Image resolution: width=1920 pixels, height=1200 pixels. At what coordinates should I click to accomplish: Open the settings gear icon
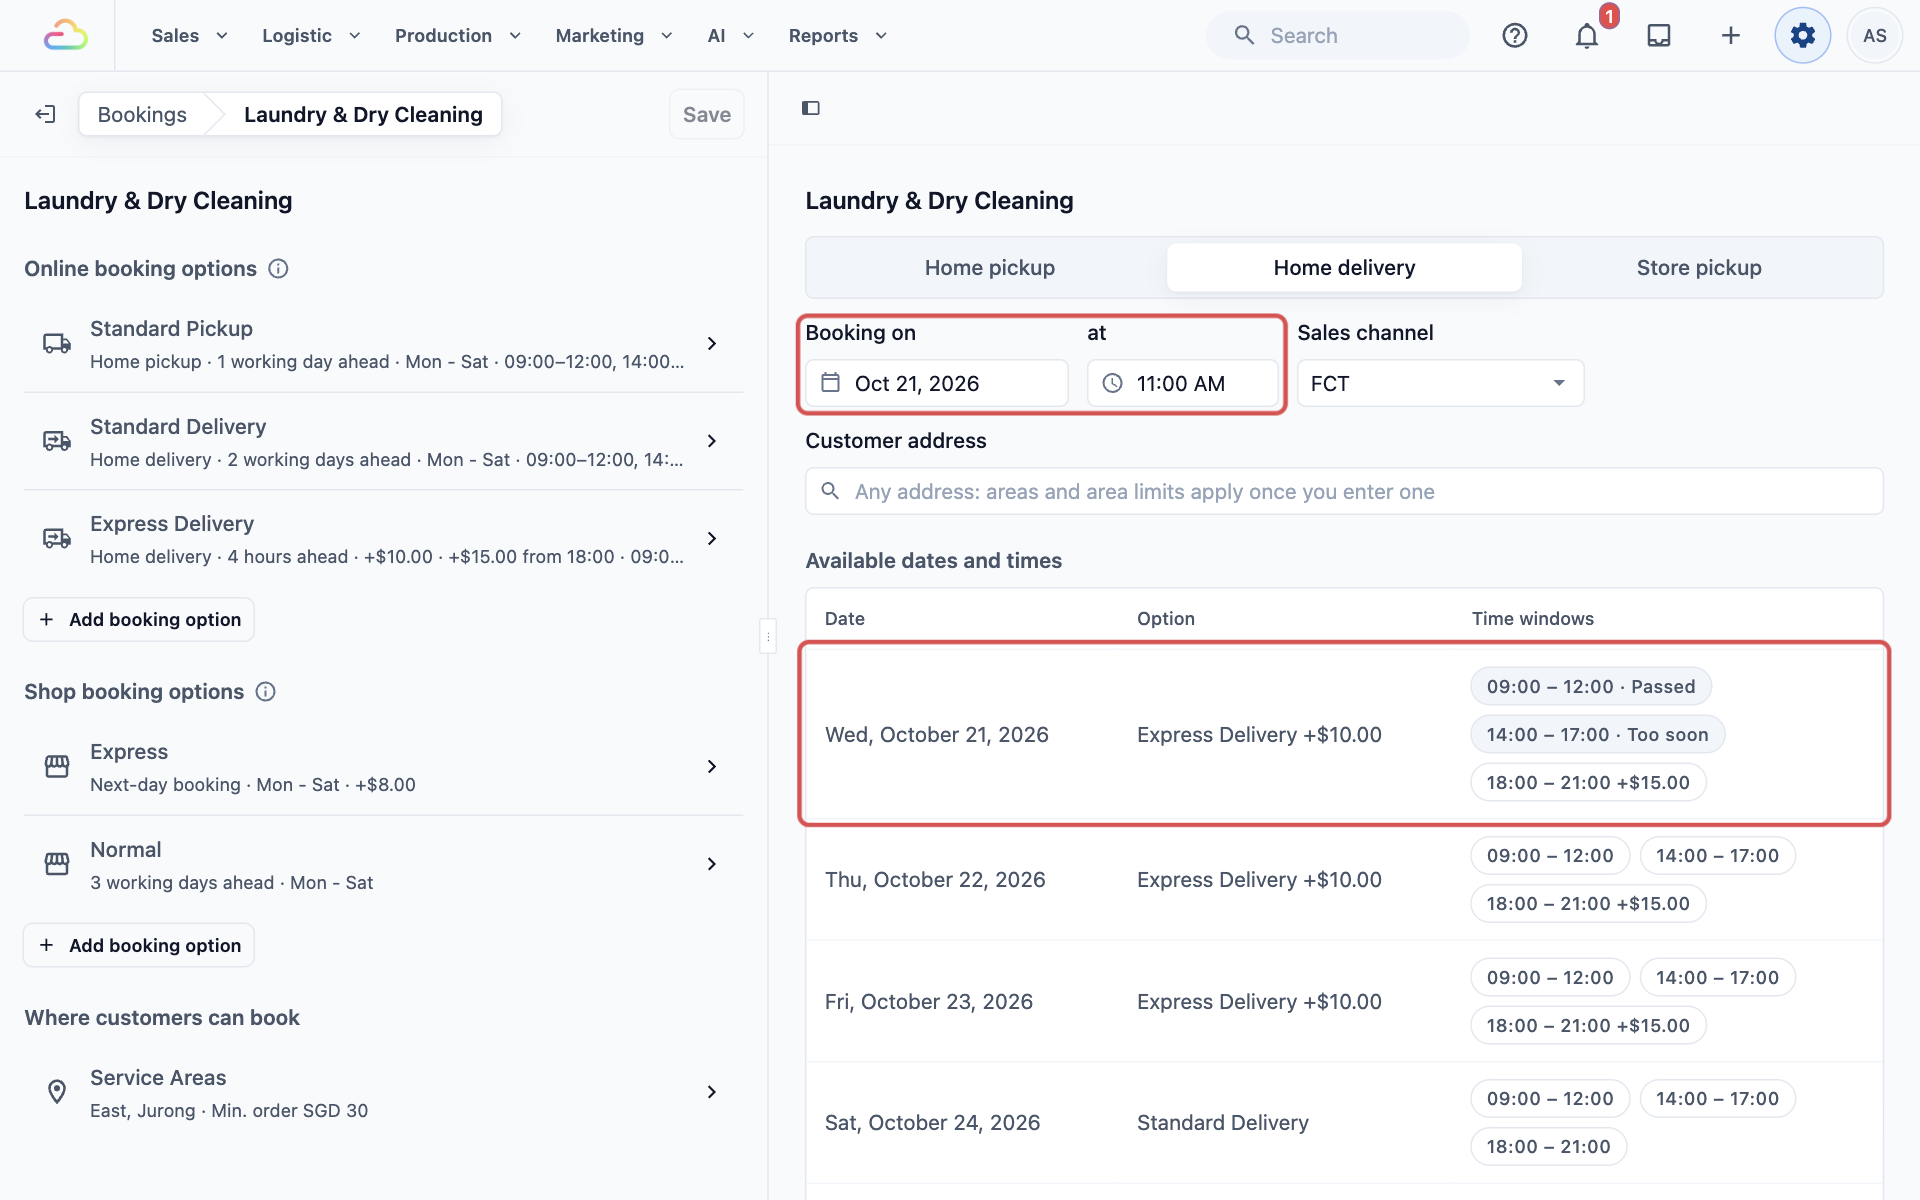[1803, 36]
